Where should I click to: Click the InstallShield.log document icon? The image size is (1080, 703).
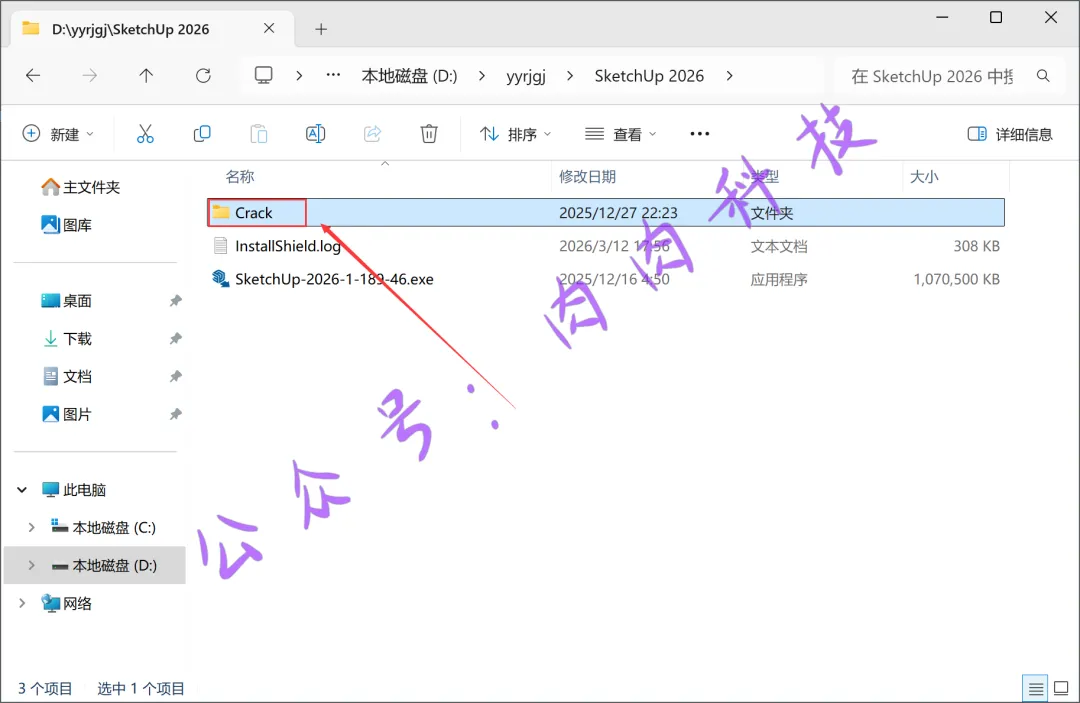tap(220, 246)
